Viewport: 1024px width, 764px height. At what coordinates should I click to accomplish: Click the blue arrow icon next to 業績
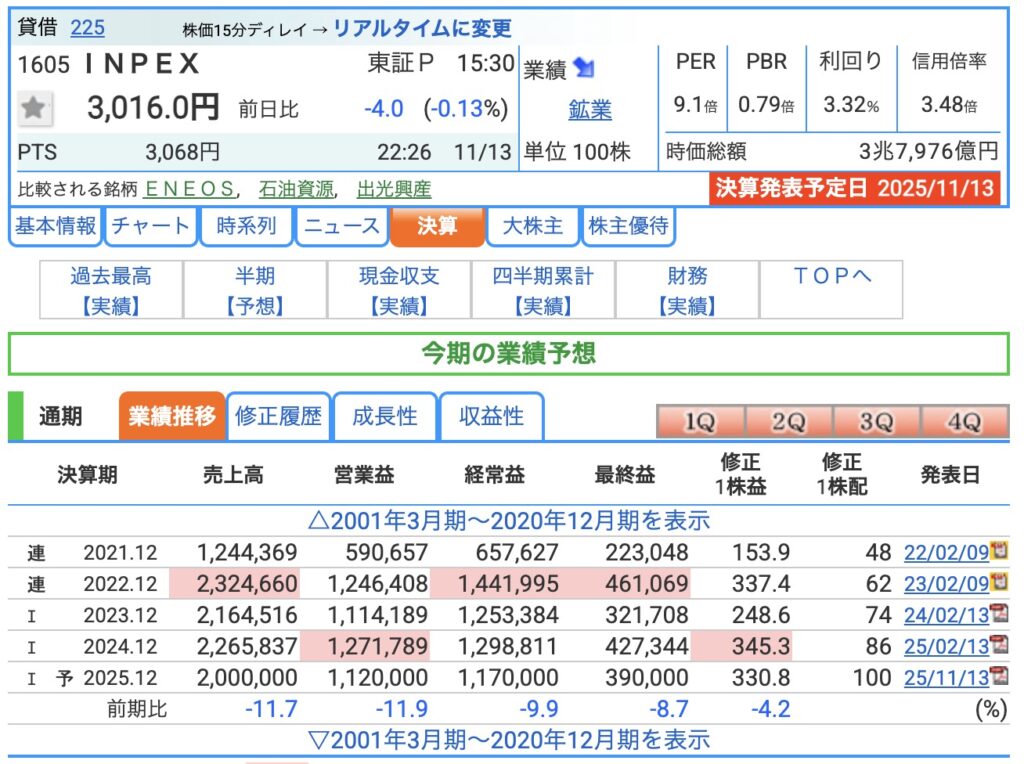584,69
